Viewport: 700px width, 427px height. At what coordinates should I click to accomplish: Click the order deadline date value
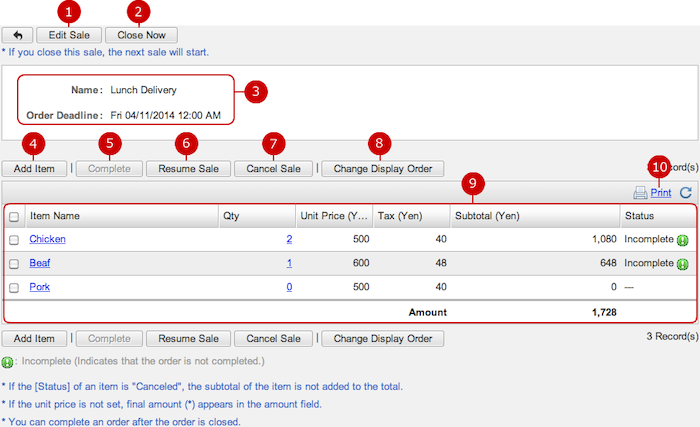click(166, 115)
